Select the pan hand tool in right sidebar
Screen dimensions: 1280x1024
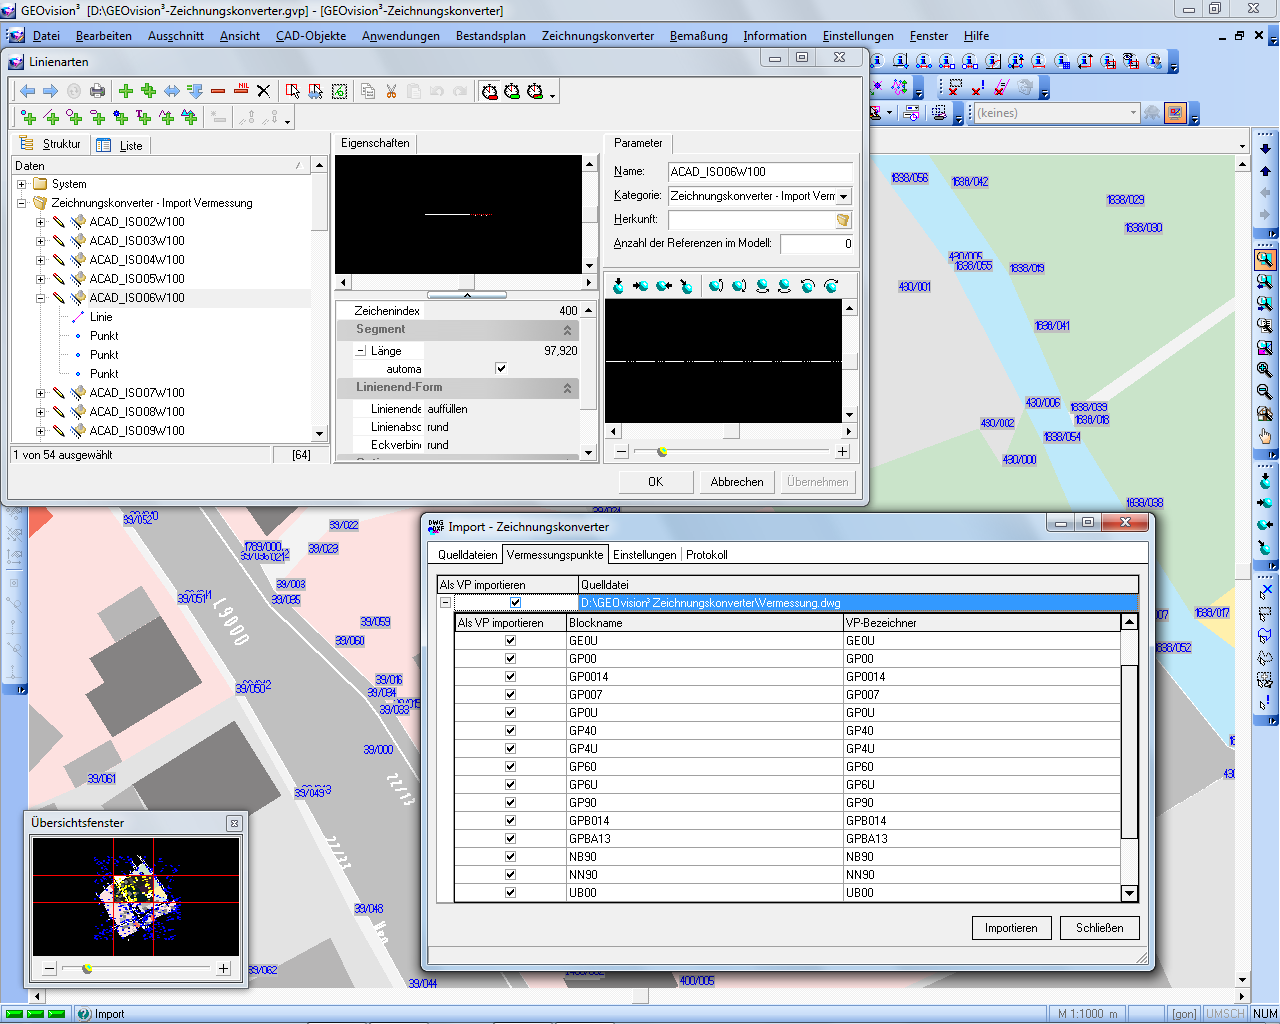coord(1265,436)
